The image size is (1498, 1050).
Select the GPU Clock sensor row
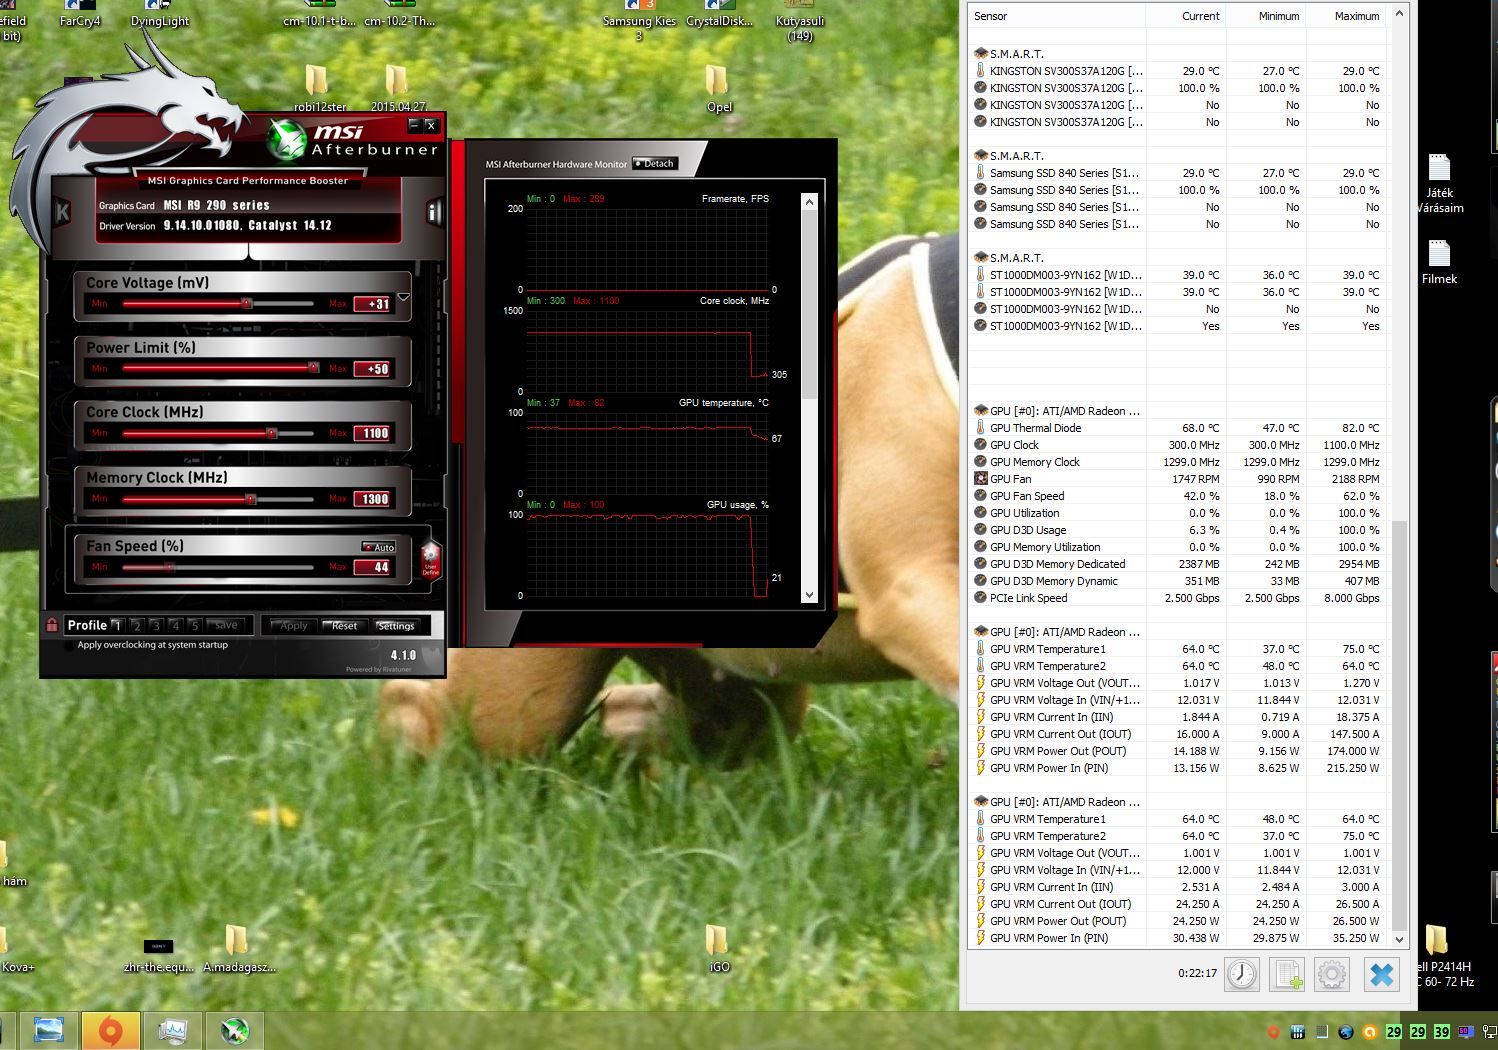[1178, 445]
